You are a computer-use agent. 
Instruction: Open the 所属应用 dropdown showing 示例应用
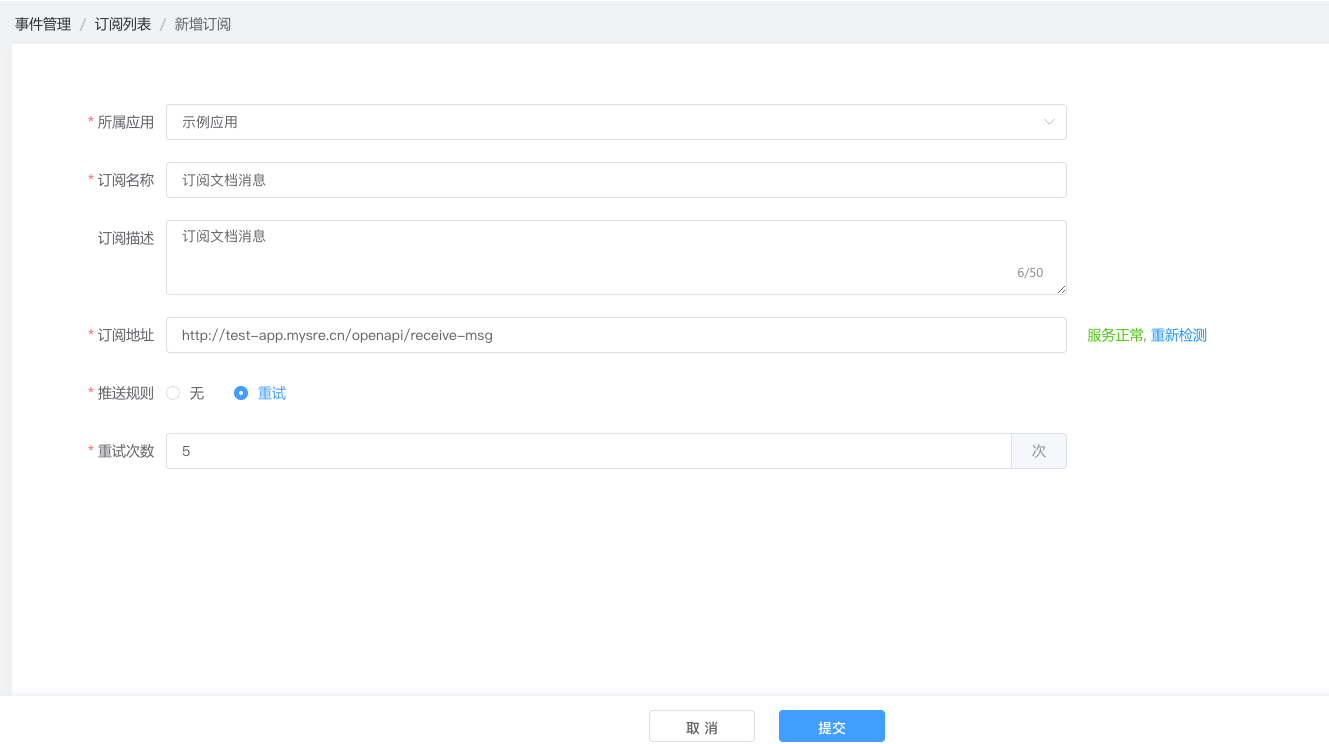pyautogui.click(x=600, y=122)
